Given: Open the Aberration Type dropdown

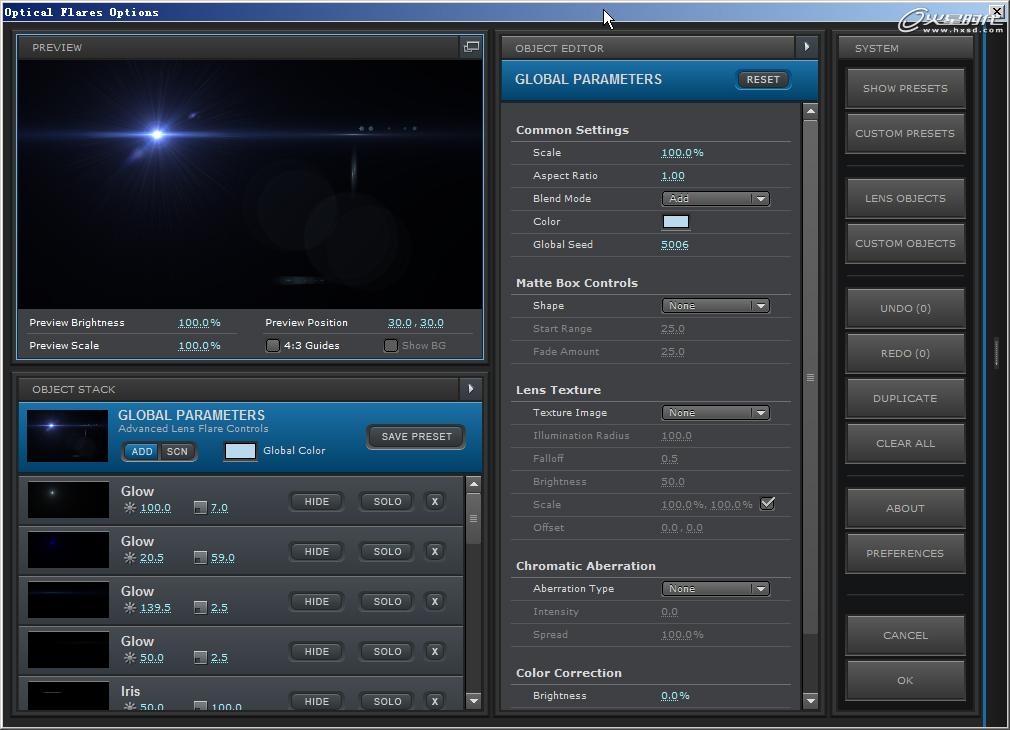Looking at the screenshot, I should pyautogui.click(x=716, y=588).
